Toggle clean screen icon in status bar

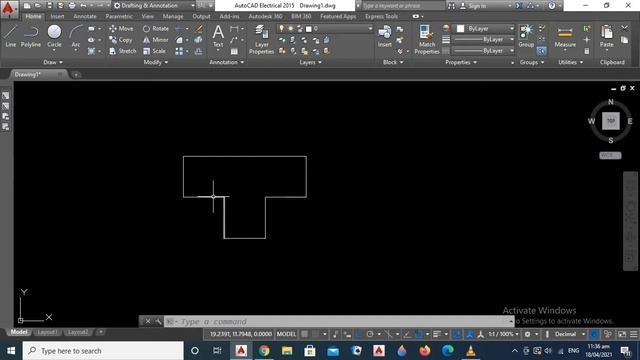tap(622, 334)
